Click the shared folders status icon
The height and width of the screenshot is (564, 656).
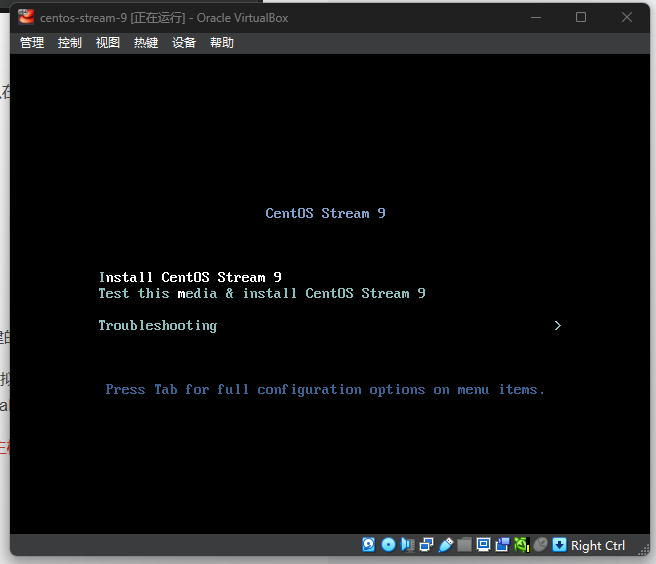point(464,545)
